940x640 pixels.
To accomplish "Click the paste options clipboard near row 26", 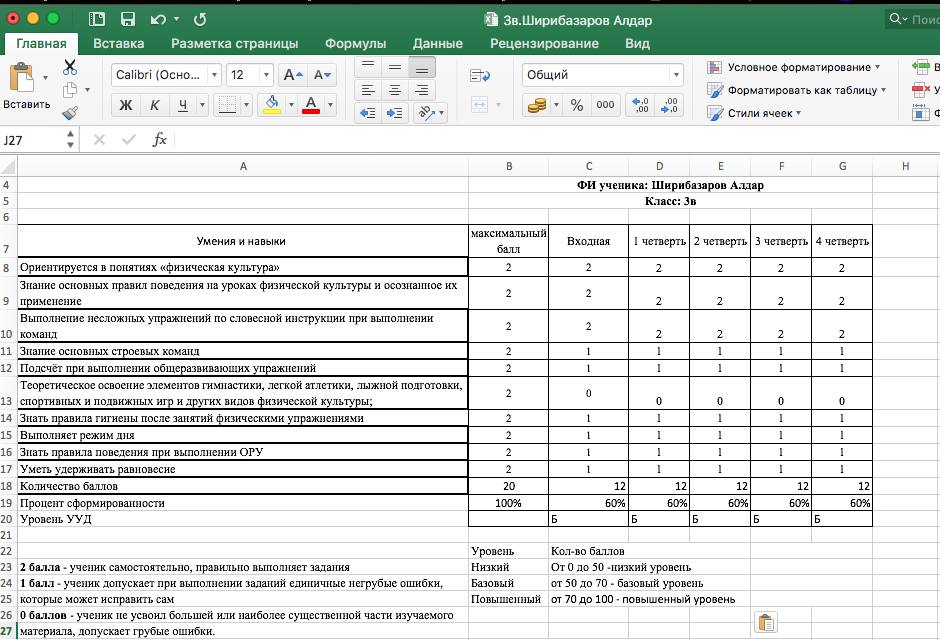I will 766,623.
